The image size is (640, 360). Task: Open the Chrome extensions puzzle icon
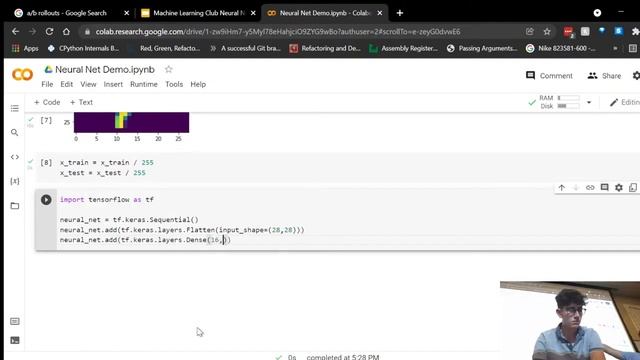point(636,31)
